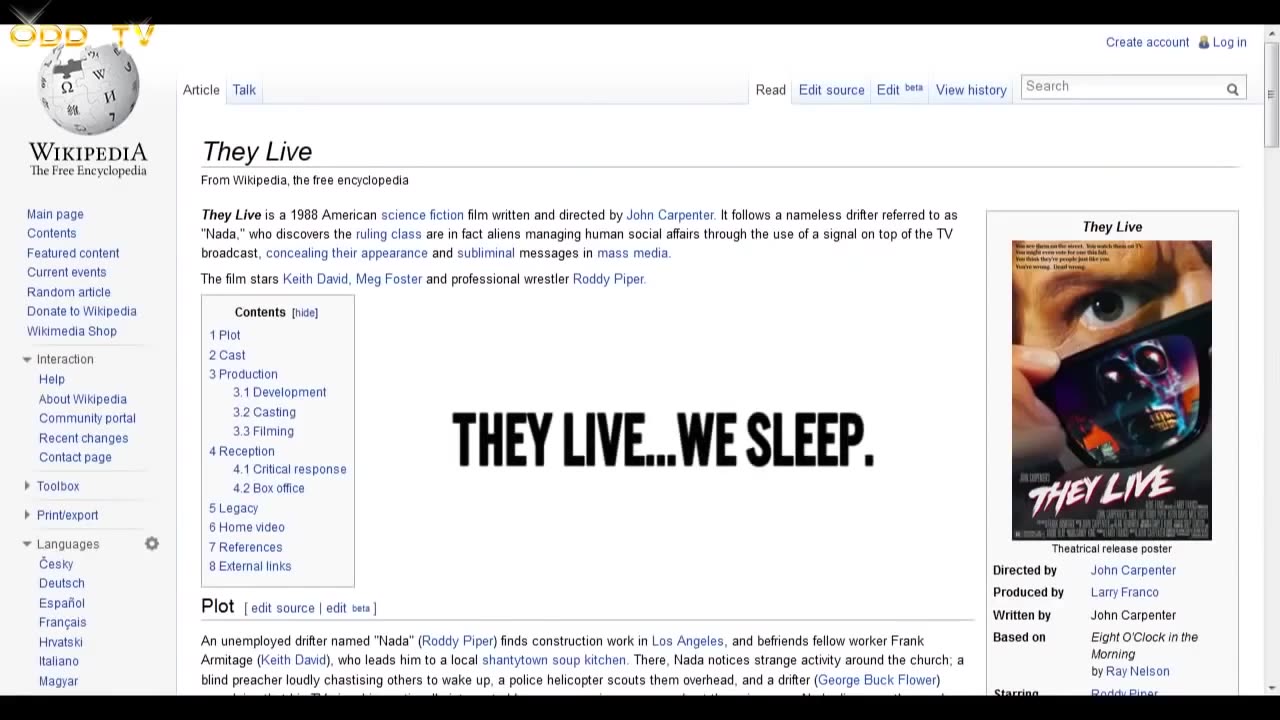
Task: Open the sidebar Contents link
Action: pyautogui.click(x=51, y=233)
